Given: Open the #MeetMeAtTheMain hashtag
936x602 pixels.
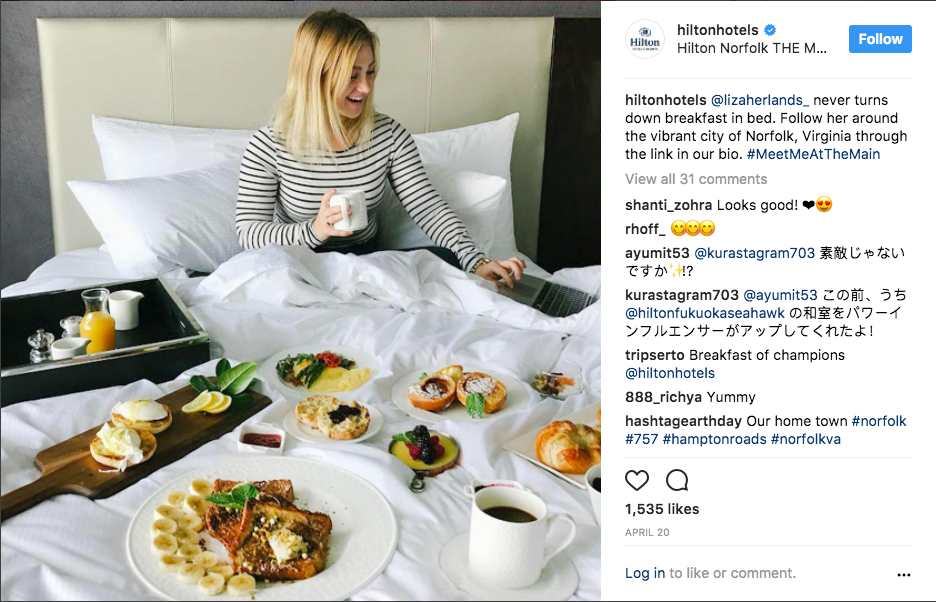Looking at the screenshot, I should (x=813, y=154).
